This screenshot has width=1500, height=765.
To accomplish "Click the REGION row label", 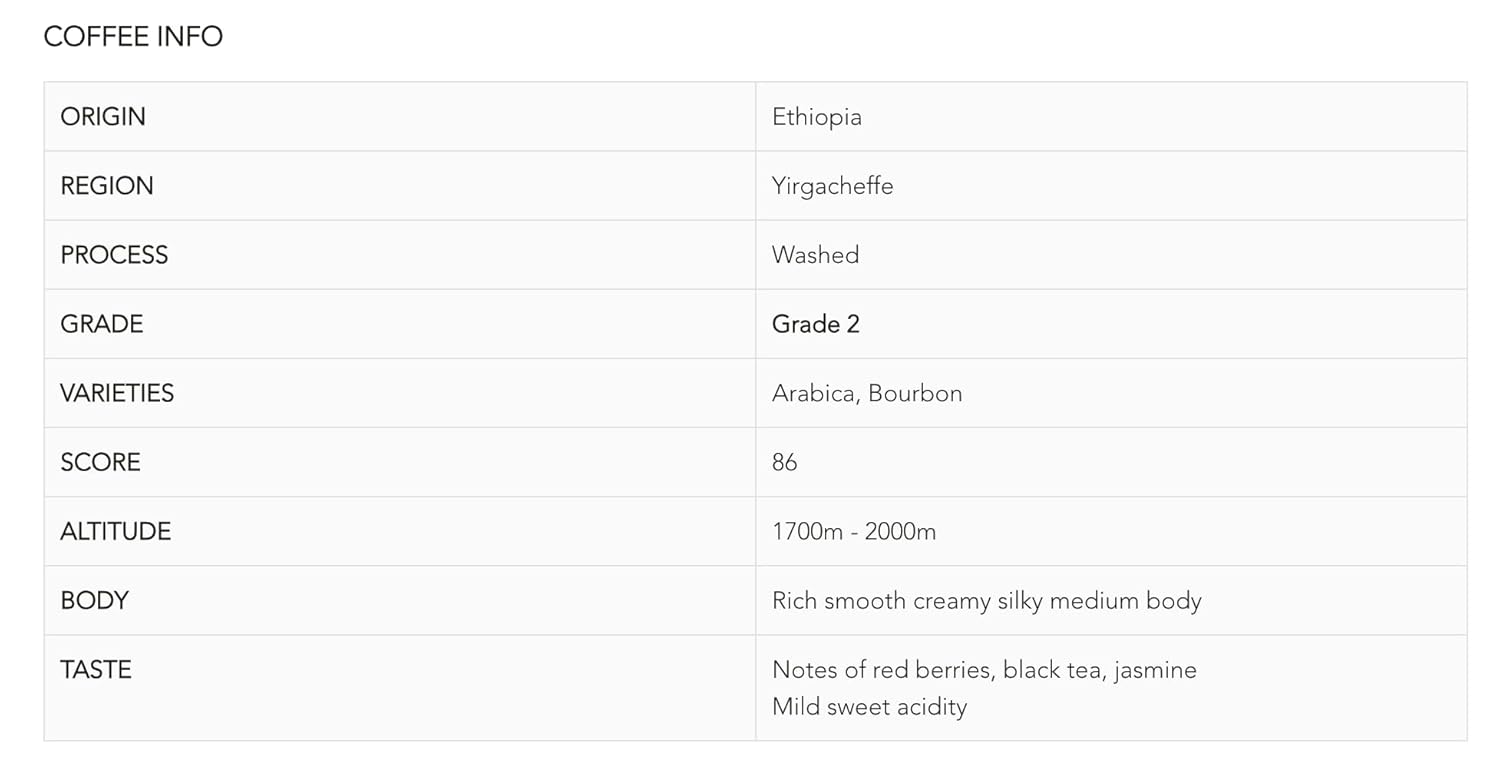I will coord(107,186).
